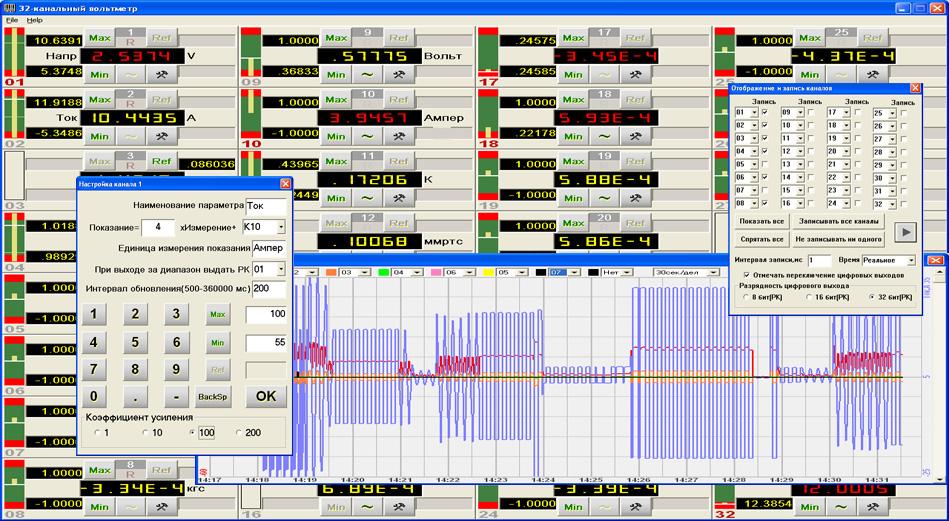
Task: Open settings tools icon for channel 18
Action: pyautogui.click(x=635, y=137)
